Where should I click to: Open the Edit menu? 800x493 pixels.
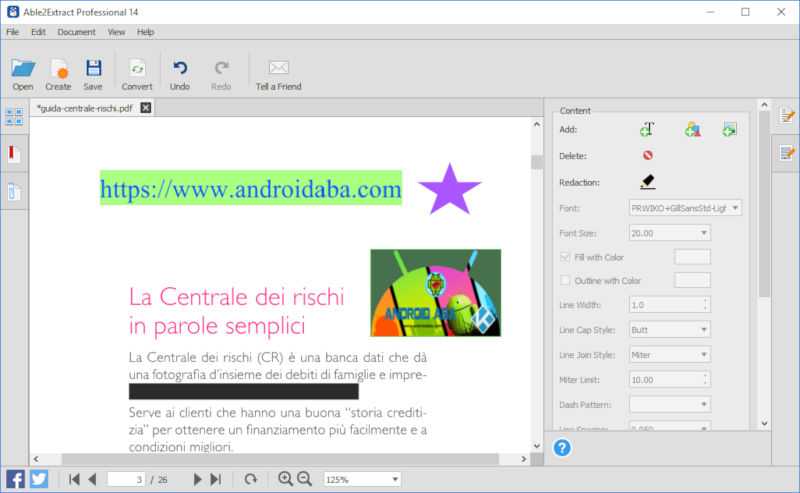click(38, 32)
